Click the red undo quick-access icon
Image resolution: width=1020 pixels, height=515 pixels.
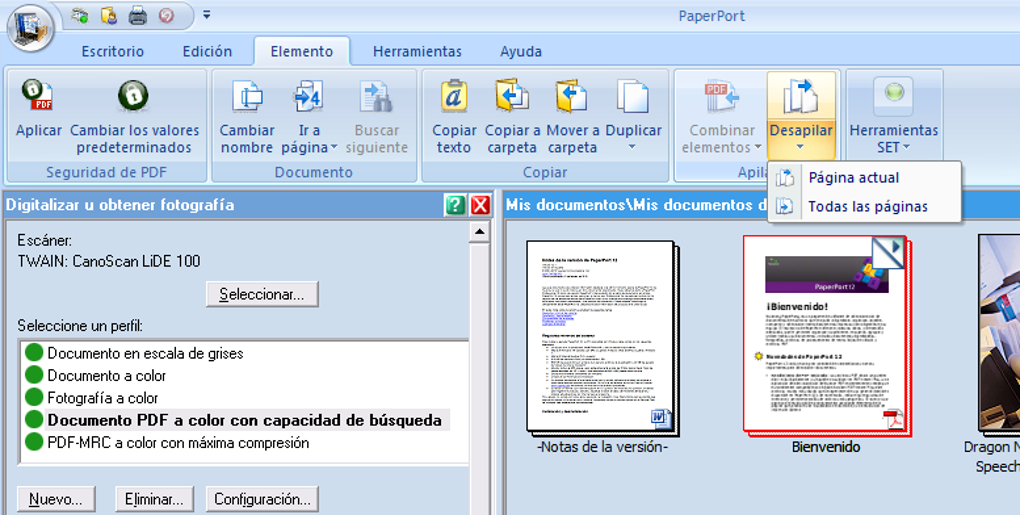[167, 15]
